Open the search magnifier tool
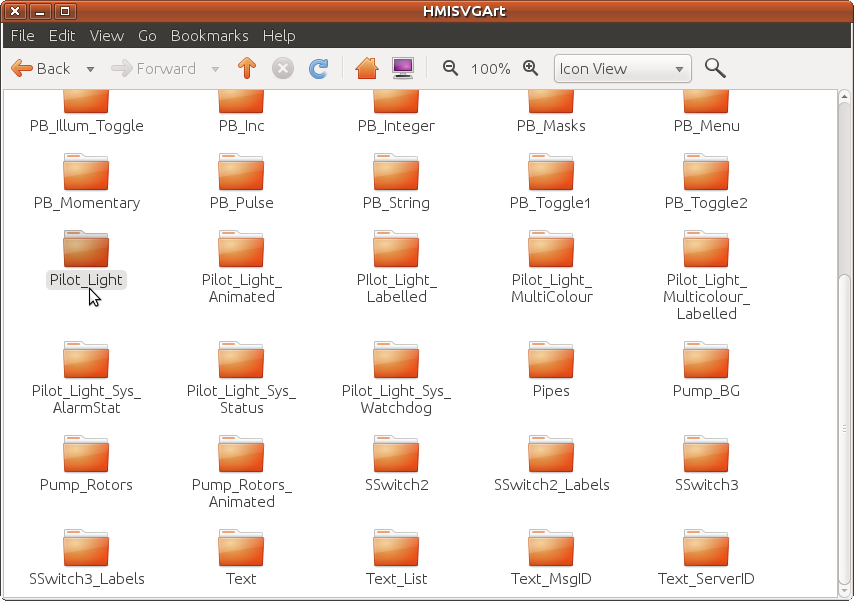 714,68
